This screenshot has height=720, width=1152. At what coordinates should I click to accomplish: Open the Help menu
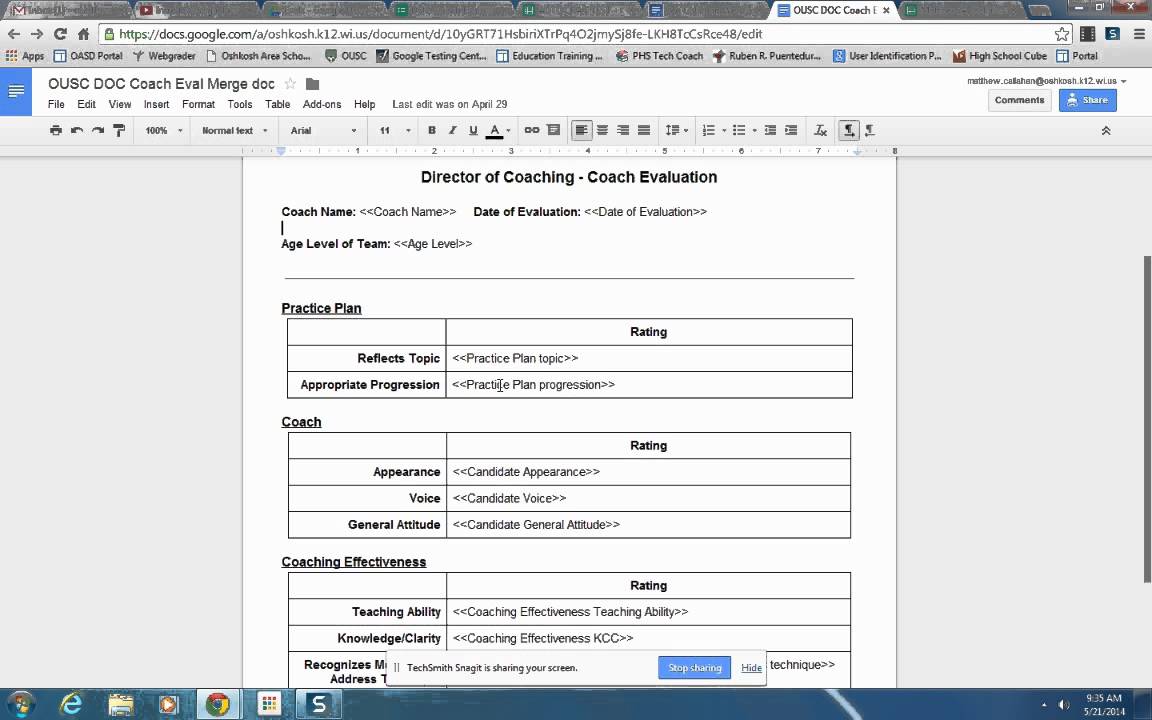pos(364,104)
